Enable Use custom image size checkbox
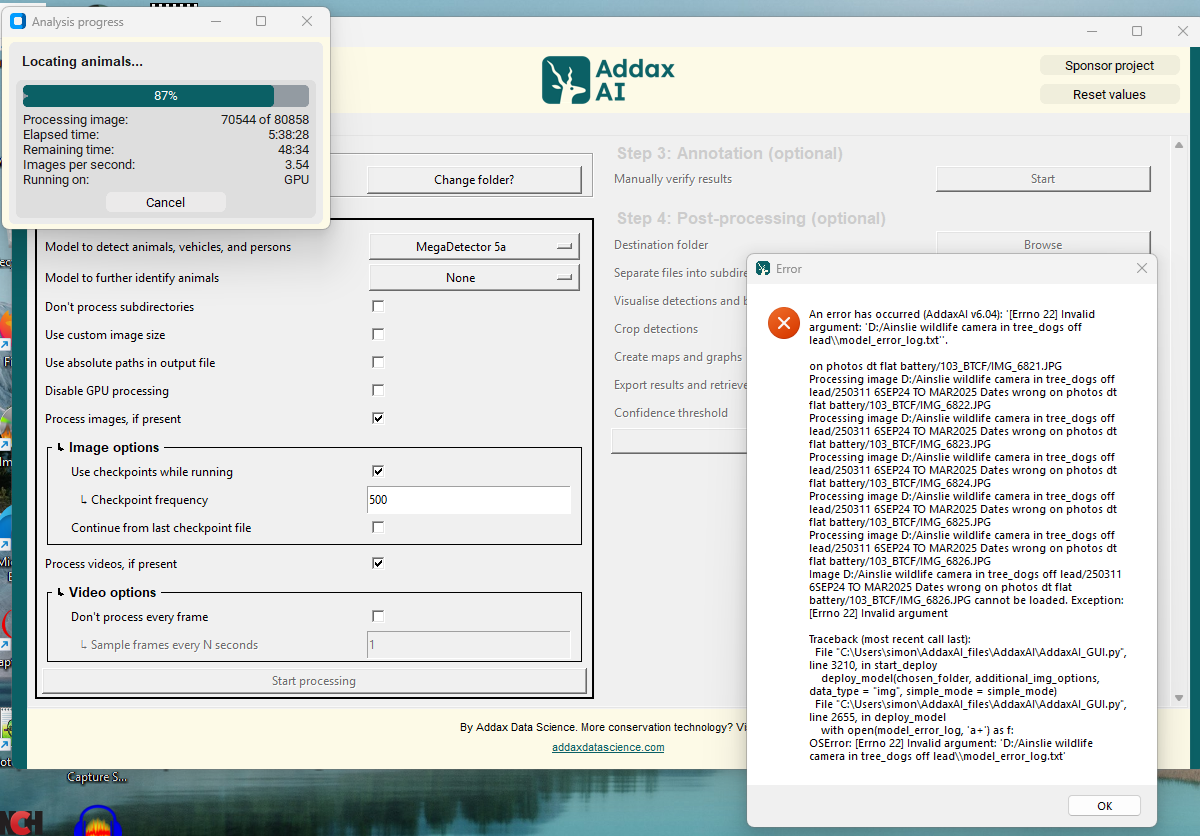 [x=378, y=334]
